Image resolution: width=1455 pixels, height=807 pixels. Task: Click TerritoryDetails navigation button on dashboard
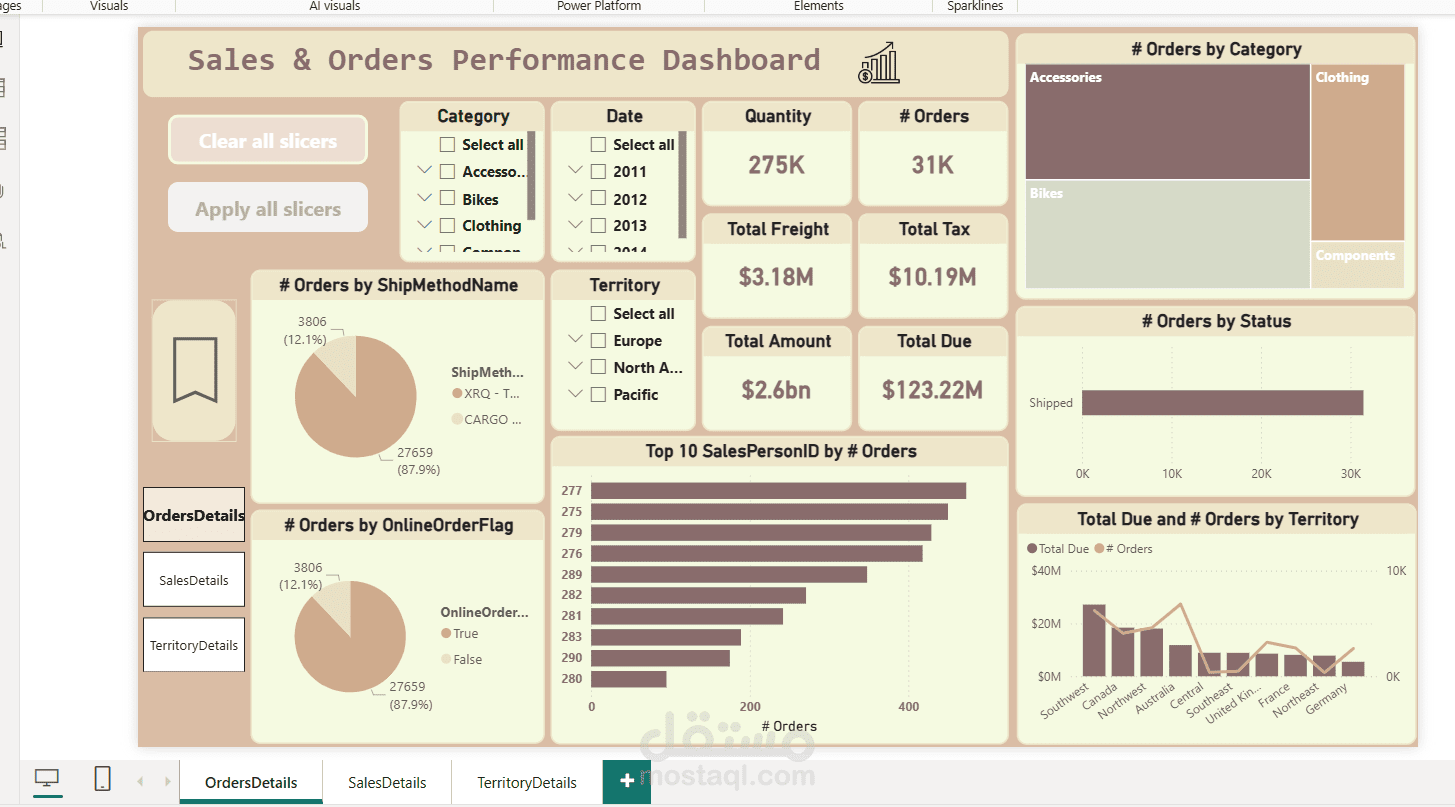click(194, 645)
